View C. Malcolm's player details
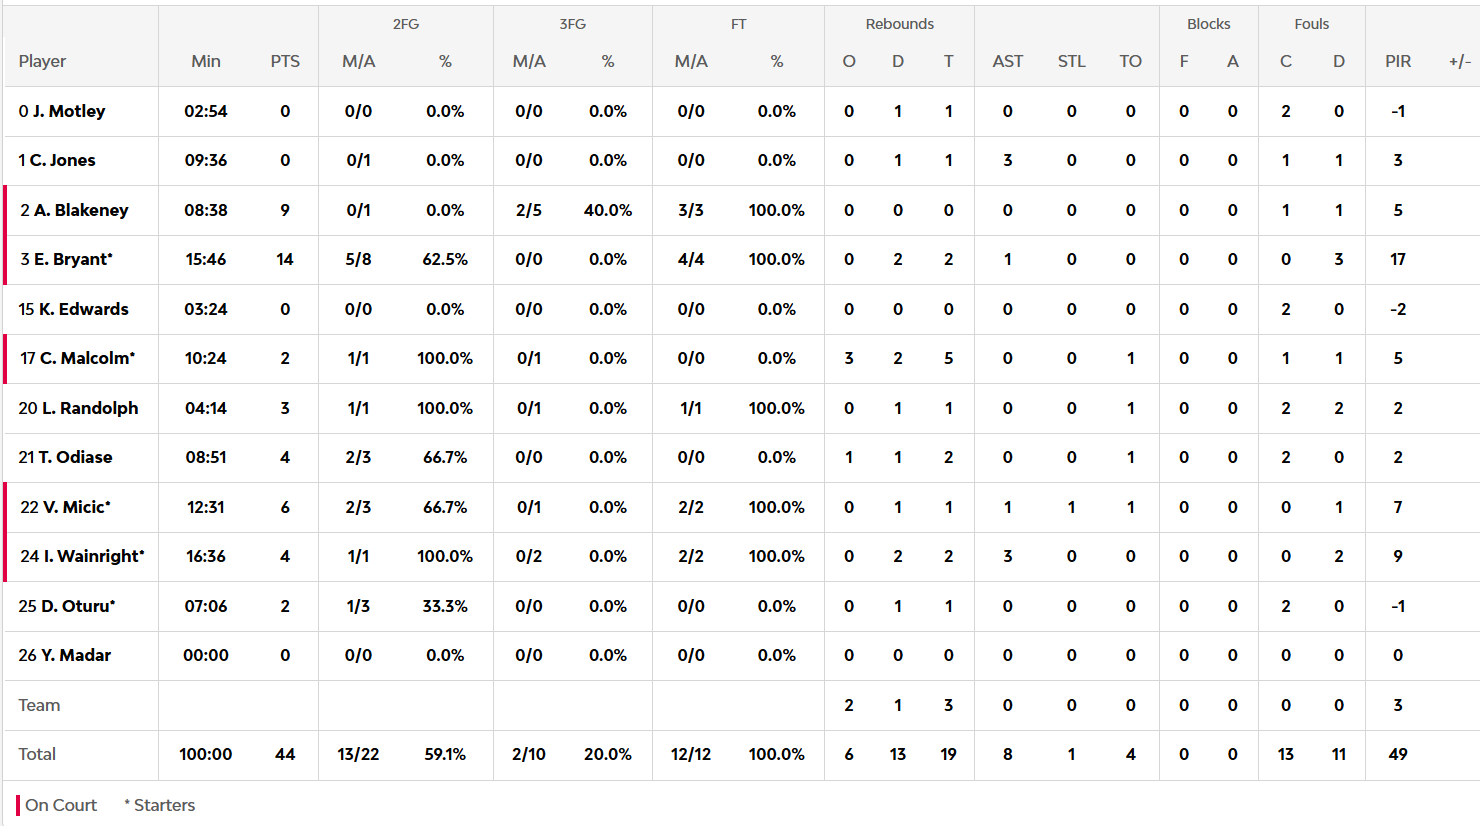This screenshot has width=1480, height=826. [x=86, y=358]
